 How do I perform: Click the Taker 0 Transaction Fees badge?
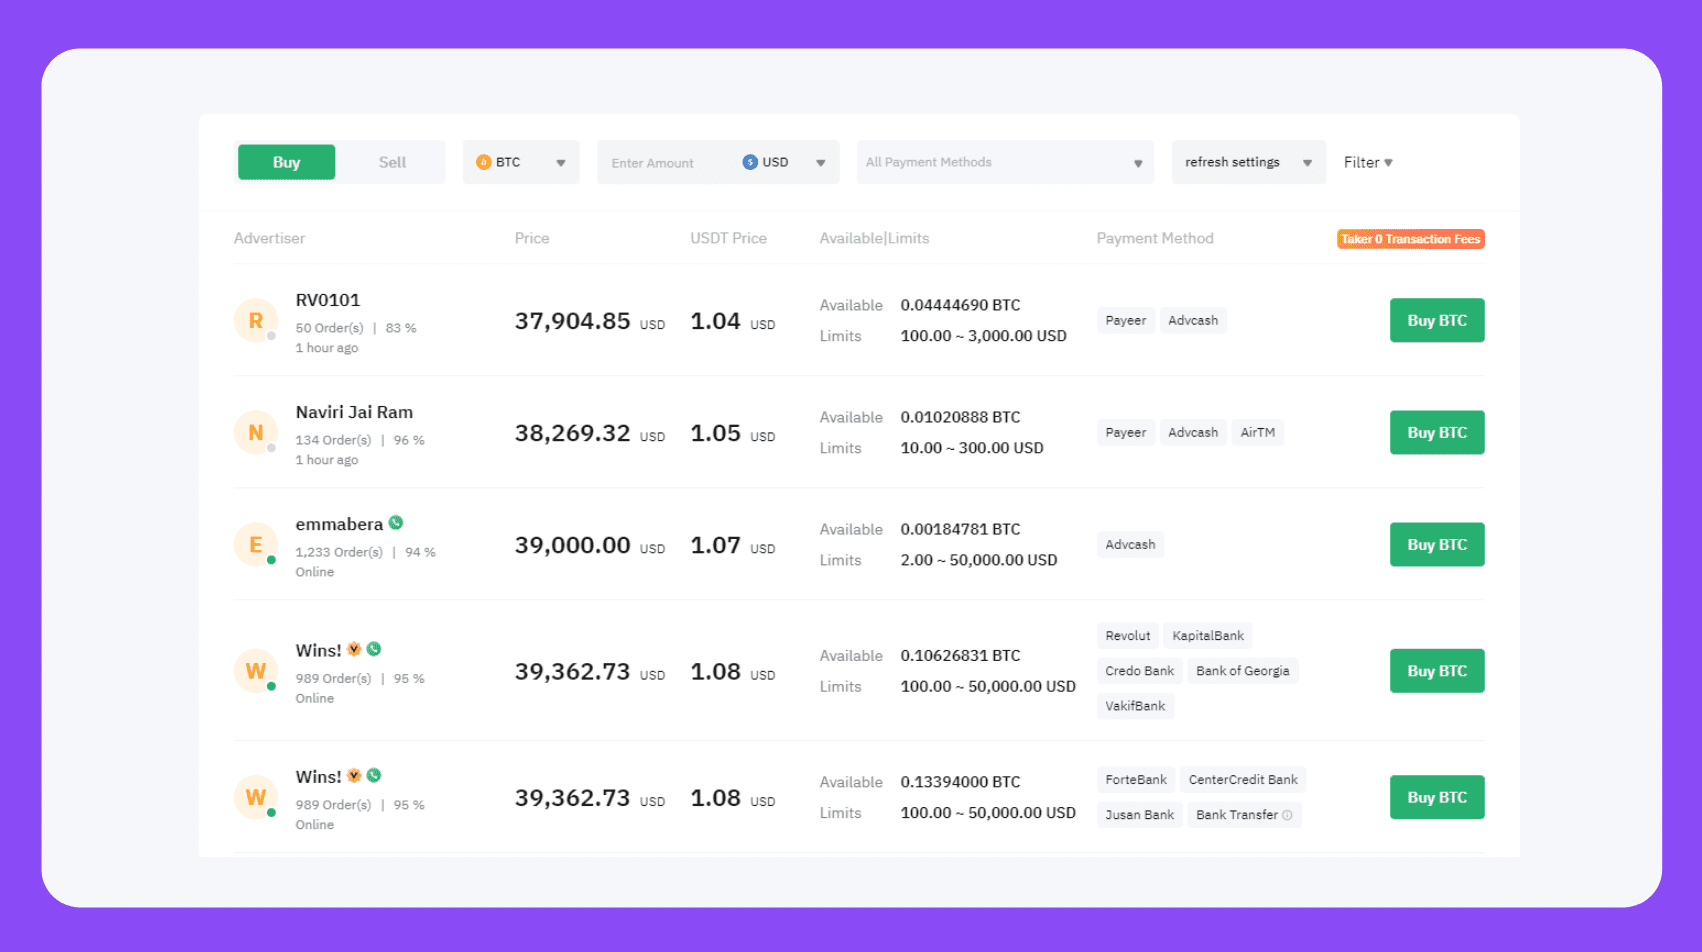click(x=1410, y=239)
